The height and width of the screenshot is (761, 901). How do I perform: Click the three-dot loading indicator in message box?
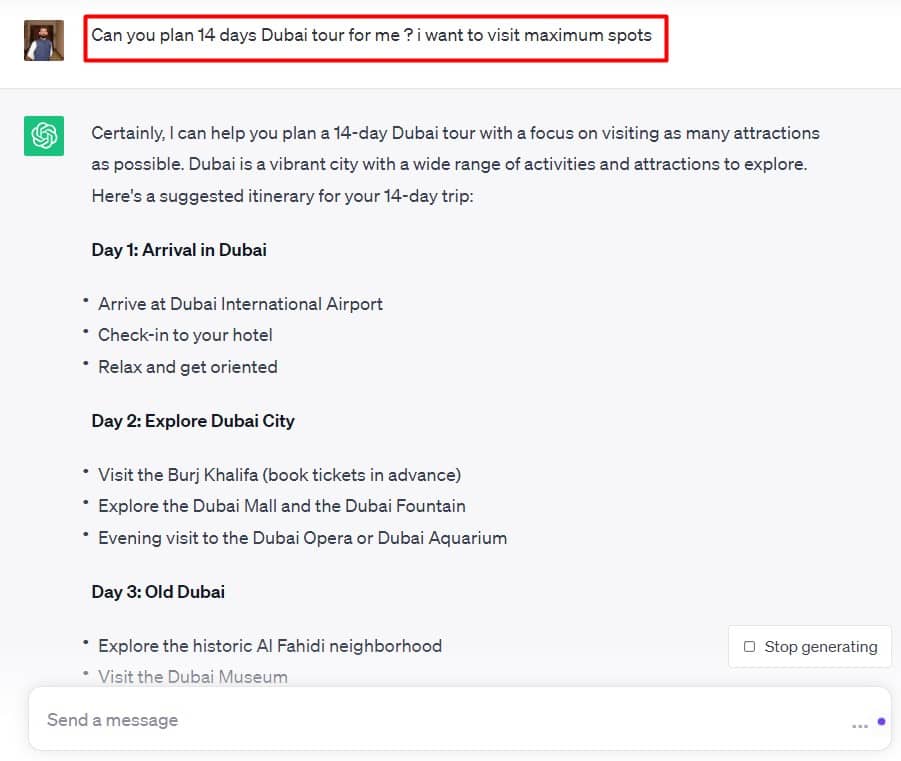click(860, 726)
